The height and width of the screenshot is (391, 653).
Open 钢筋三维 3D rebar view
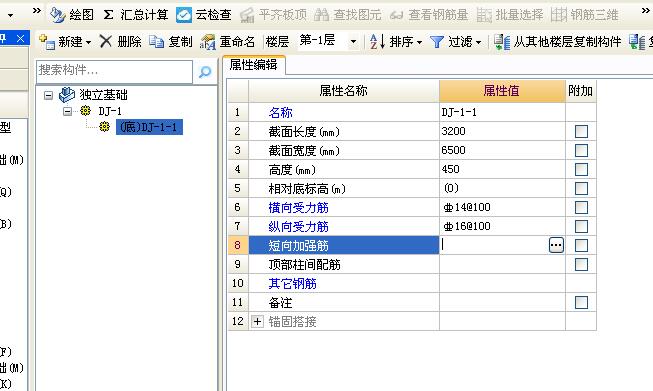[x=585, y=15]
